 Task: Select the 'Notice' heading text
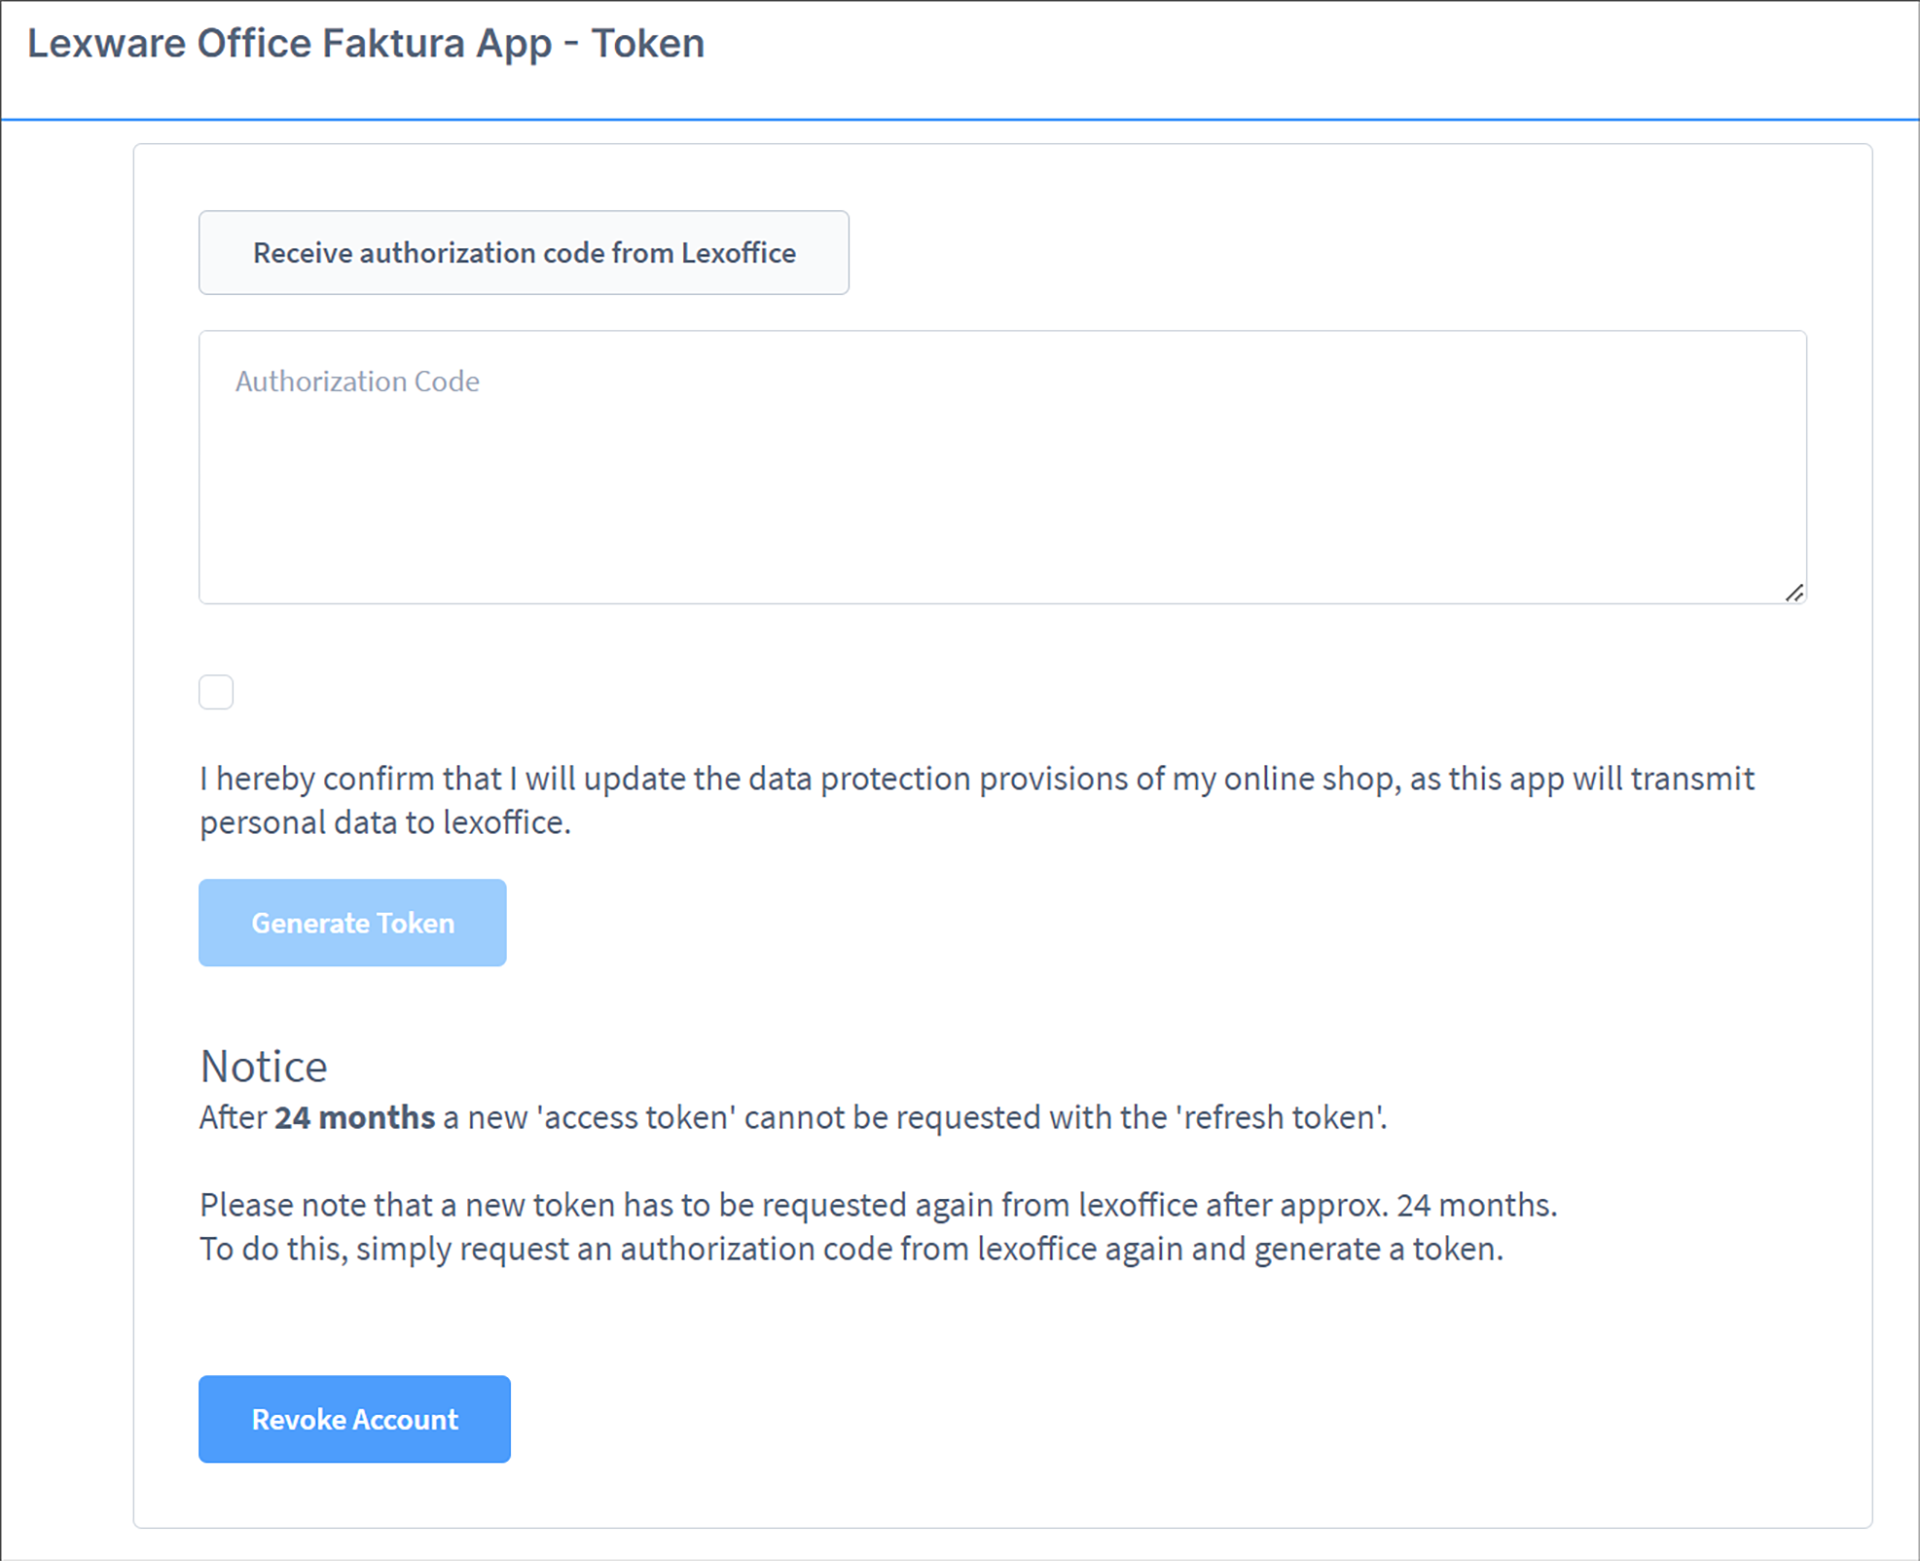(264, 1066)
